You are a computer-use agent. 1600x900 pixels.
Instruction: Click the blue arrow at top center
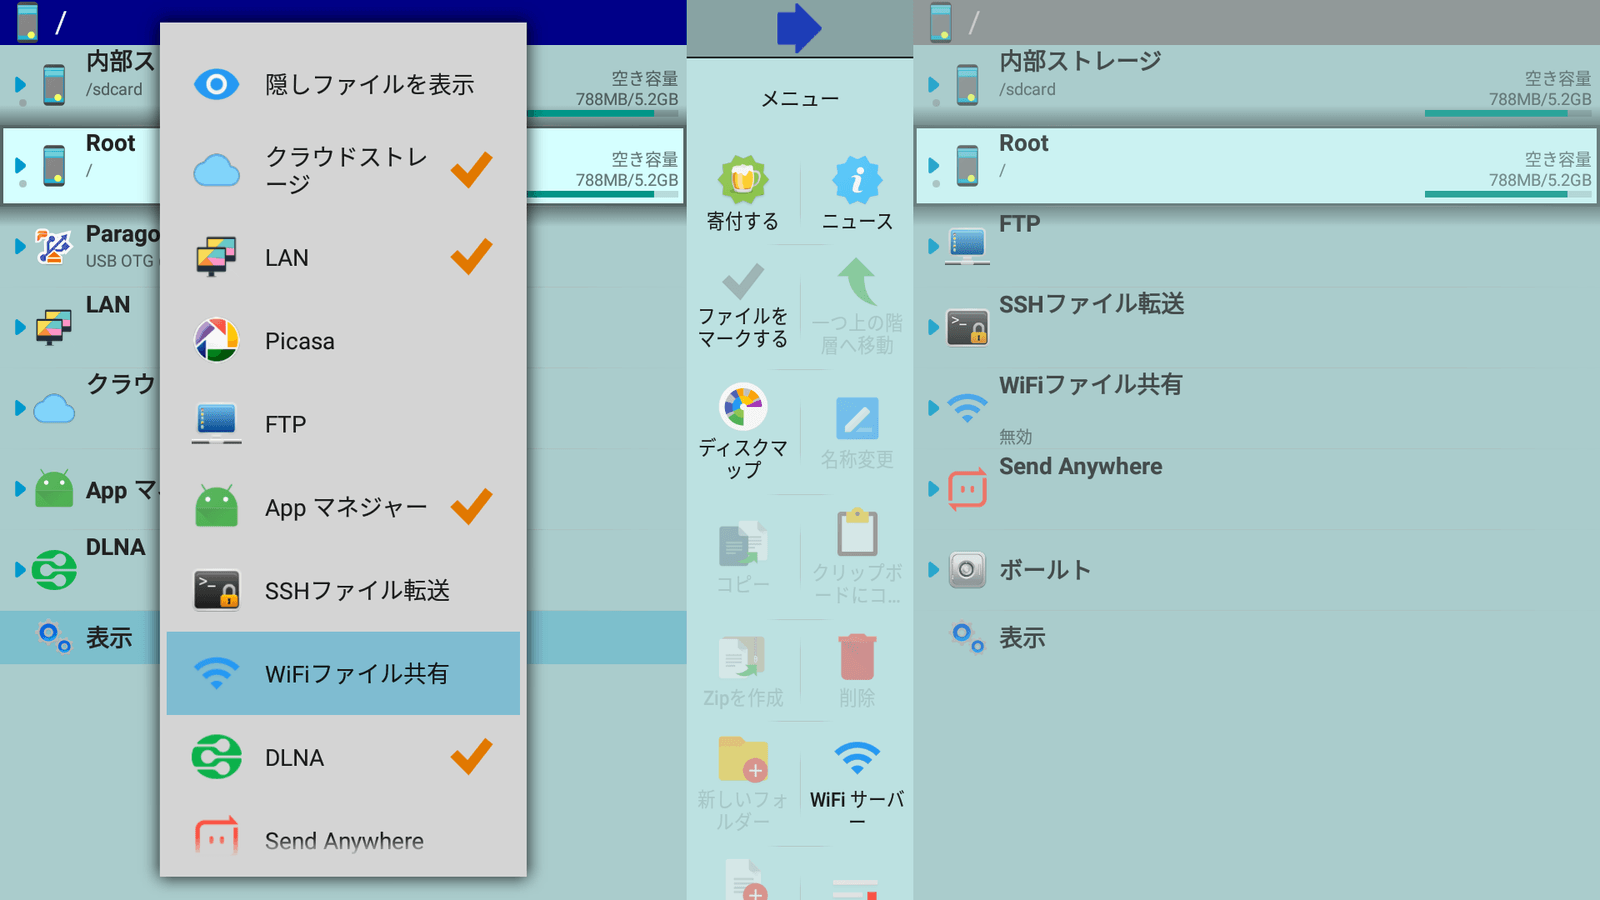(798, 27)
